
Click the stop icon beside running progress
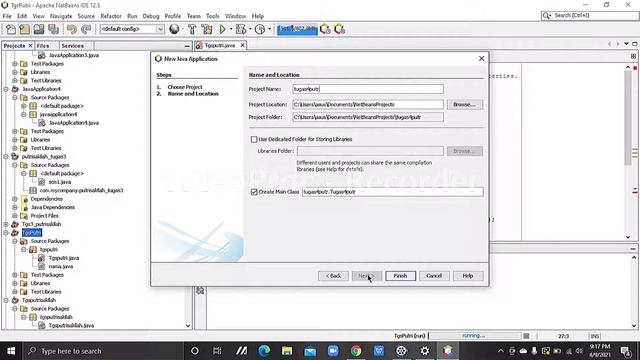pyautogui.click(x=527, y=336)
